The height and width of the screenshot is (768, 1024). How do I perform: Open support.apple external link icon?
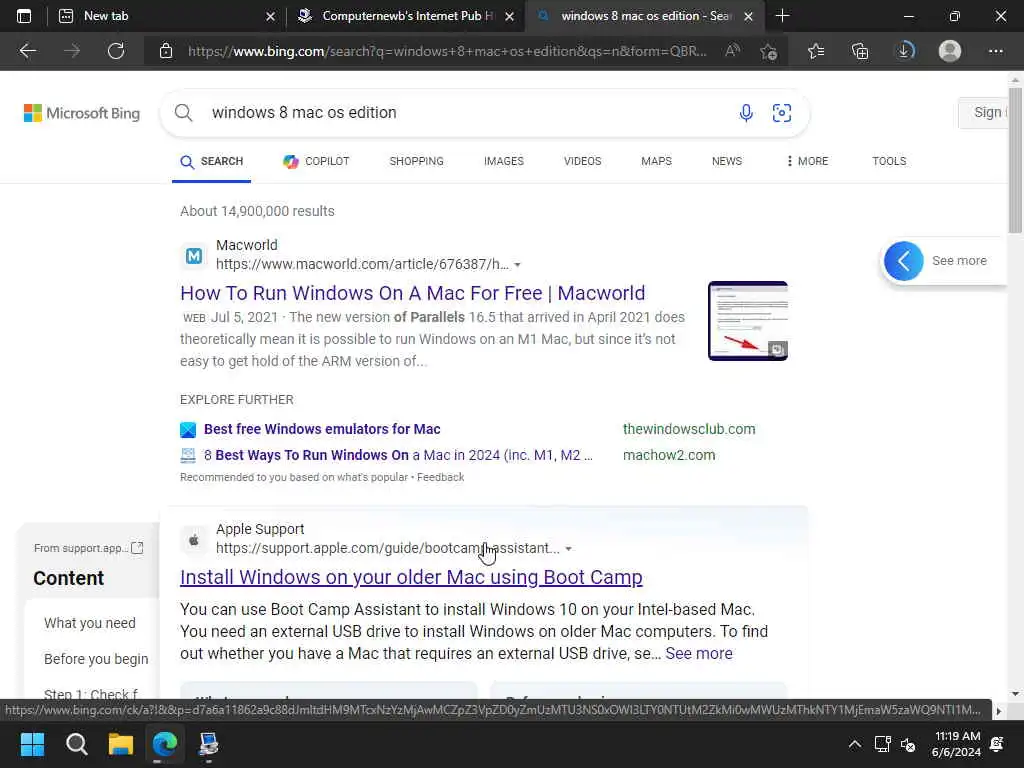coord(137,548)
